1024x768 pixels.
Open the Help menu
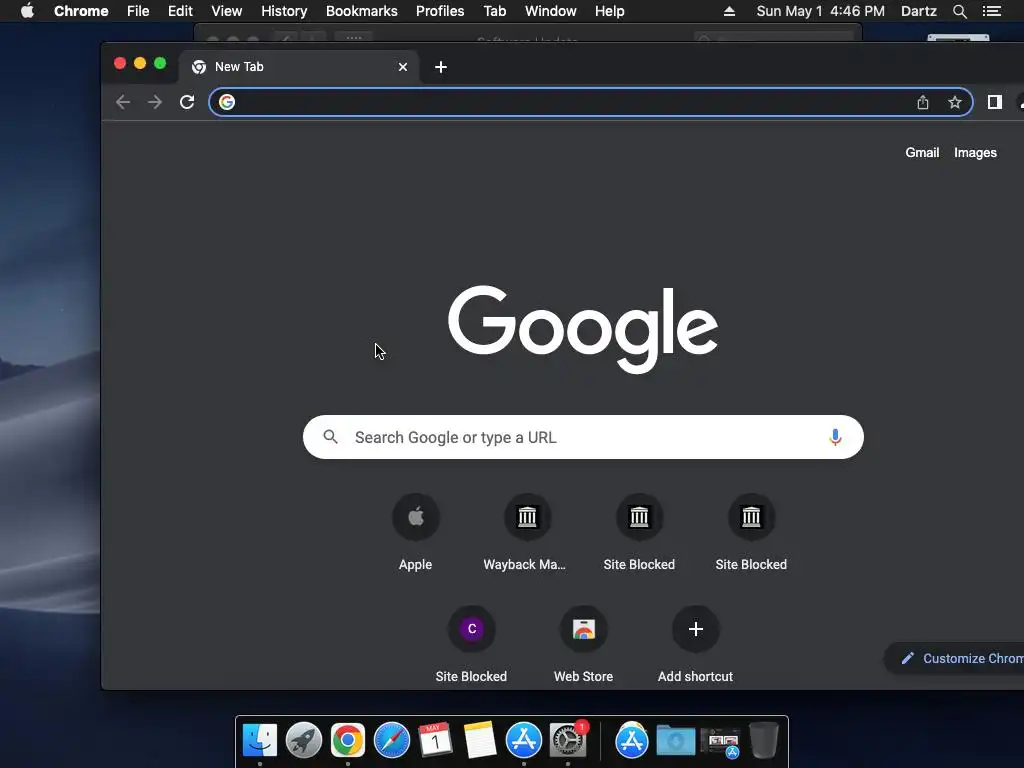point(609,11)
